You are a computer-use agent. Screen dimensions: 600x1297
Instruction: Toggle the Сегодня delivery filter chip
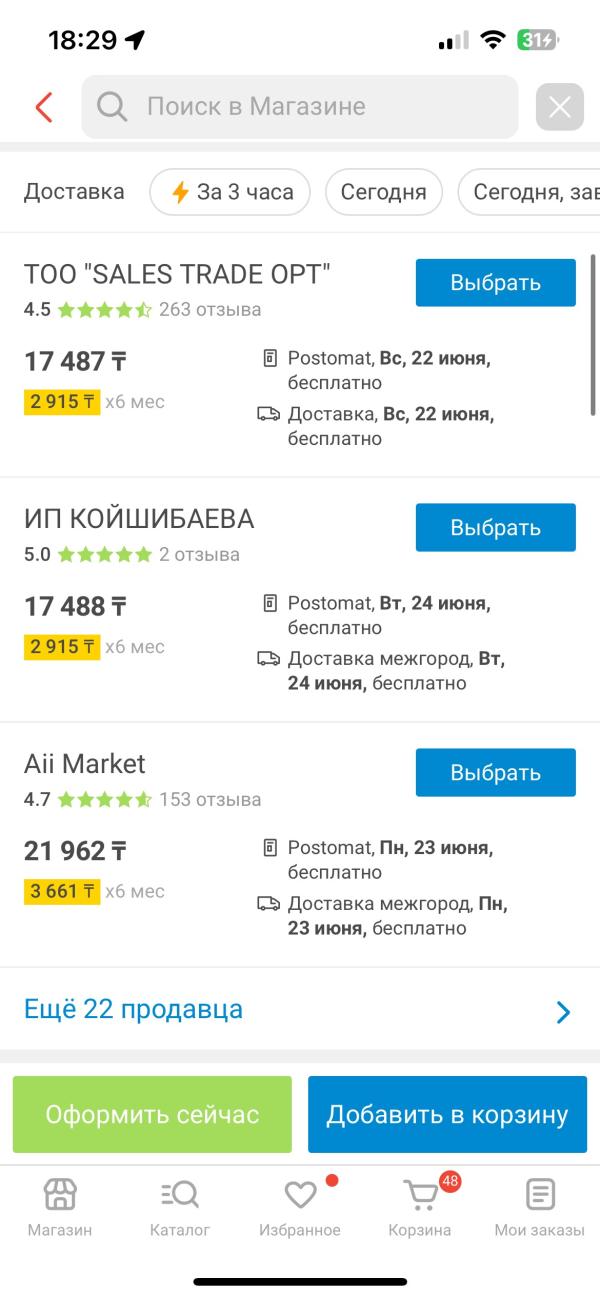(x=384, y=192)
